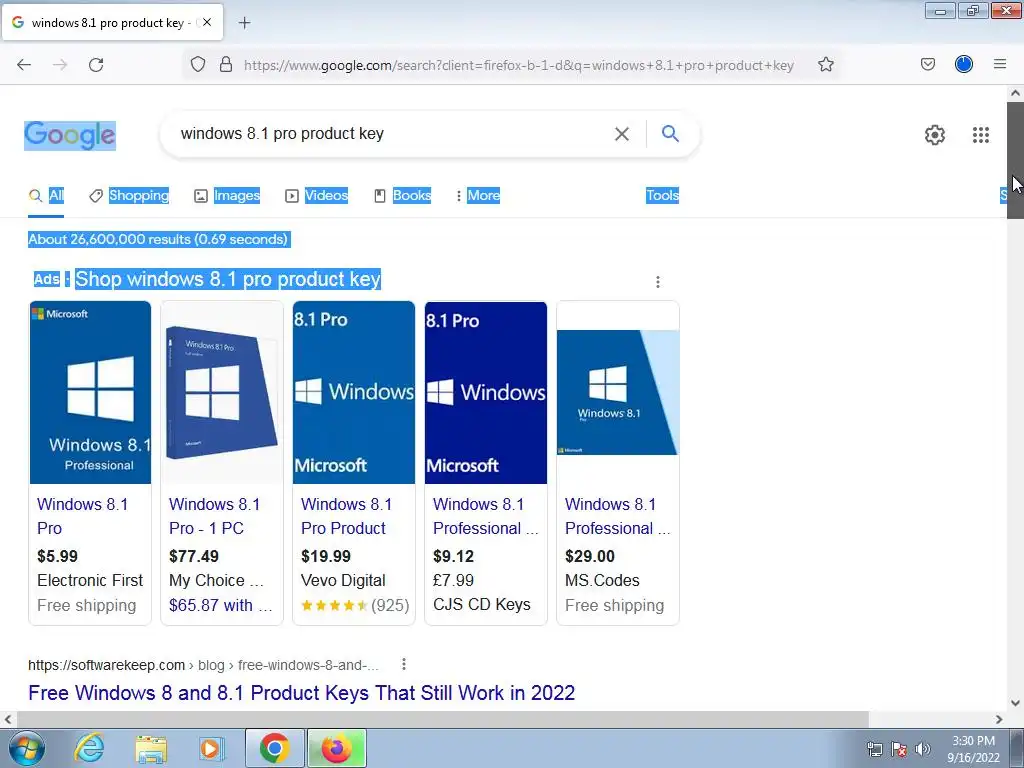Image resolution: width=1024 pixels, height=768 pixels.
Task: Open the Action Center flag tray icon
Action: click(899, 749)
